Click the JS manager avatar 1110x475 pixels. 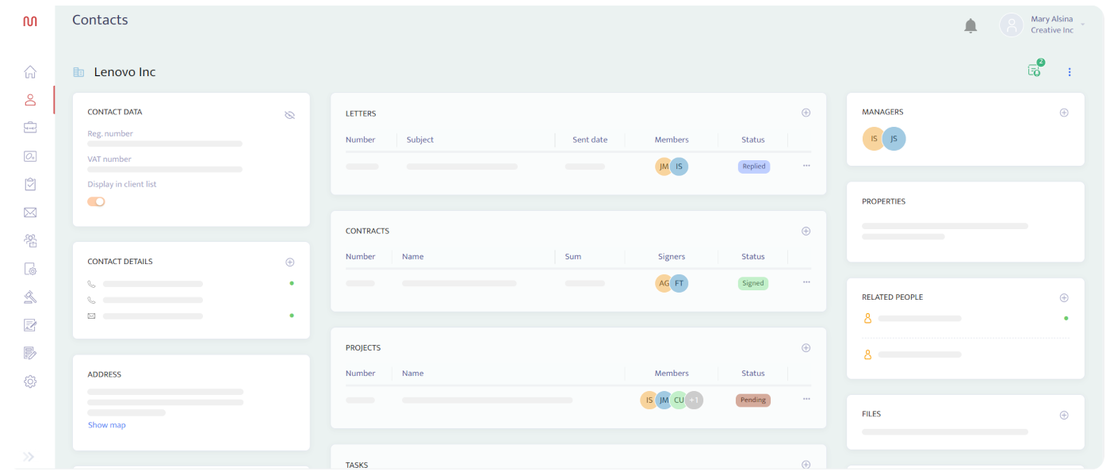(x=895, y=139)
